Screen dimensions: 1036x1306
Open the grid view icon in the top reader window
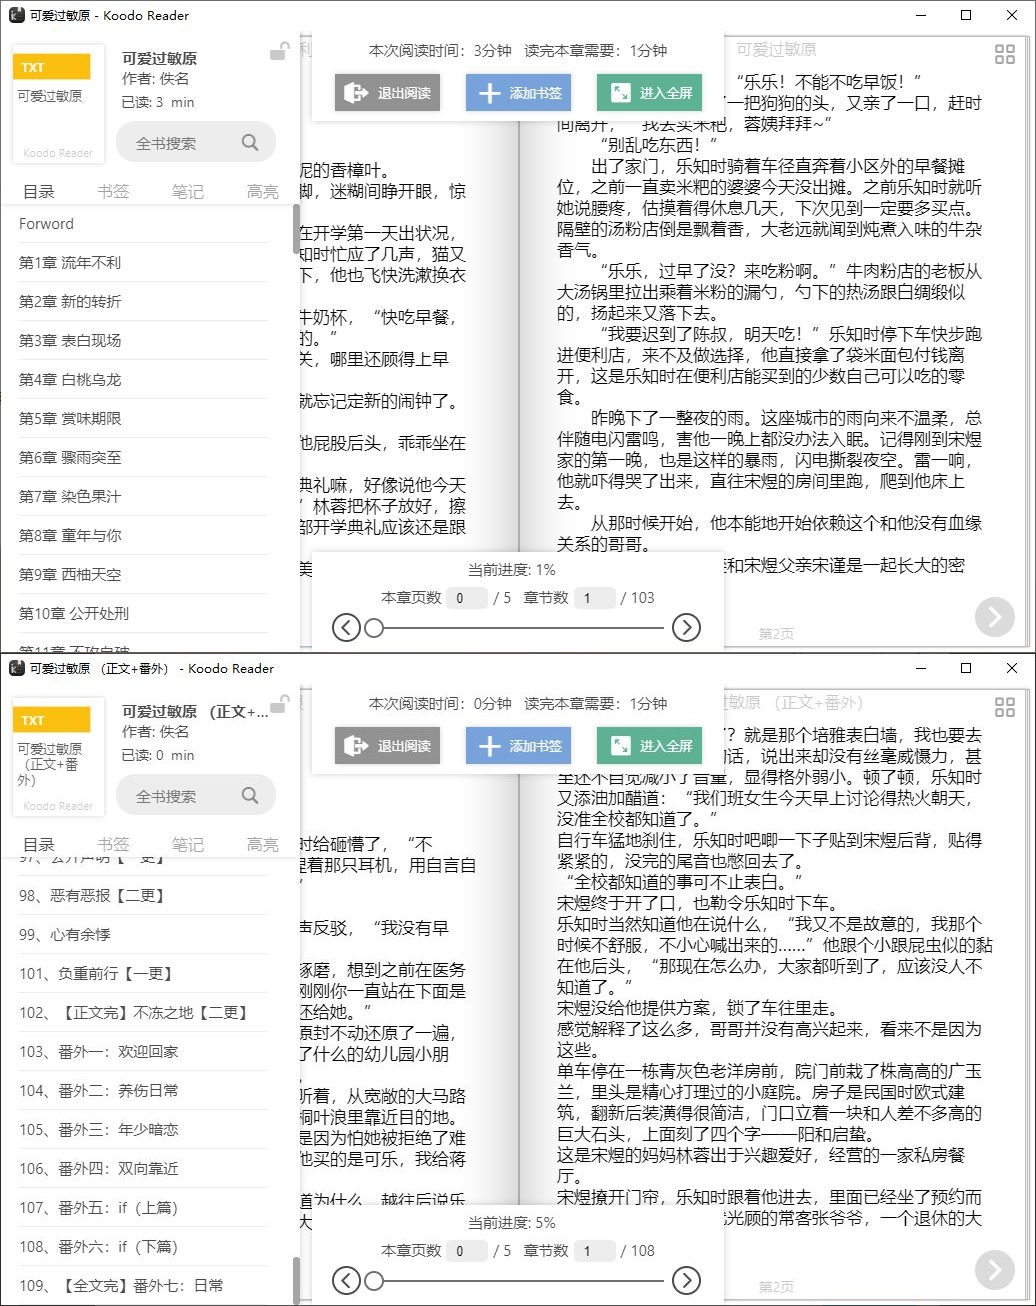tap(1004, 54)
